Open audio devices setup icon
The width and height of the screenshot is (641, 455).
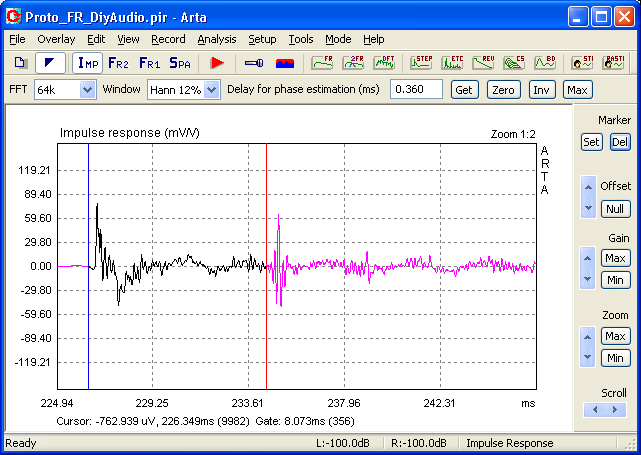click(x=254, y=63)
